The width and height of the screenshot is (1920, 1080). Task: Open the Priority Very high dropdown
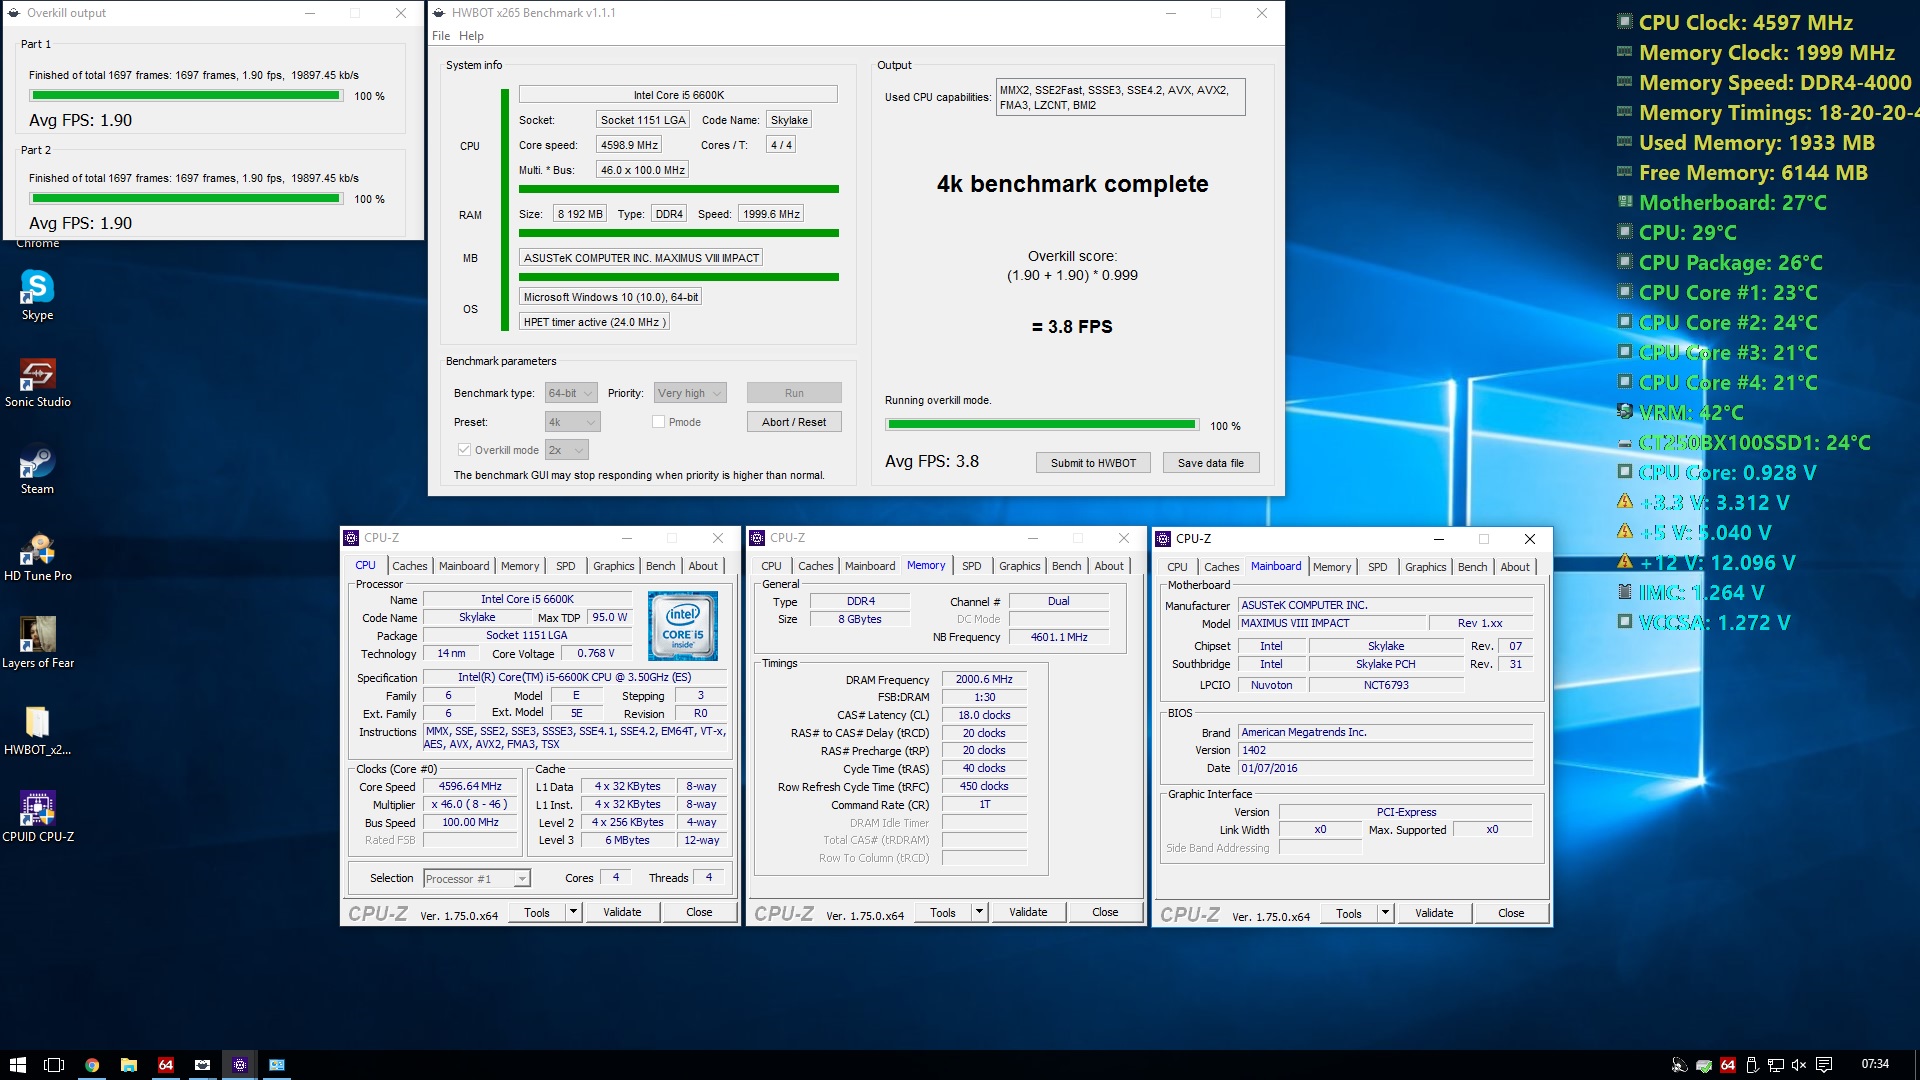coord(689,393)
